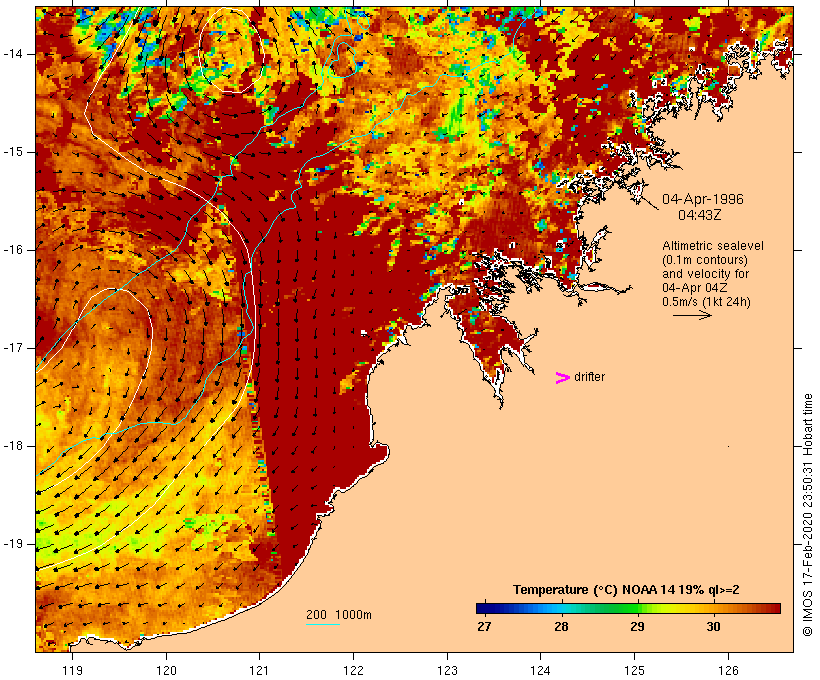This screenshot has width=820, height=680.
Task: Click the date text '04-Apr-1996'
Action: (x=703, y=199)
